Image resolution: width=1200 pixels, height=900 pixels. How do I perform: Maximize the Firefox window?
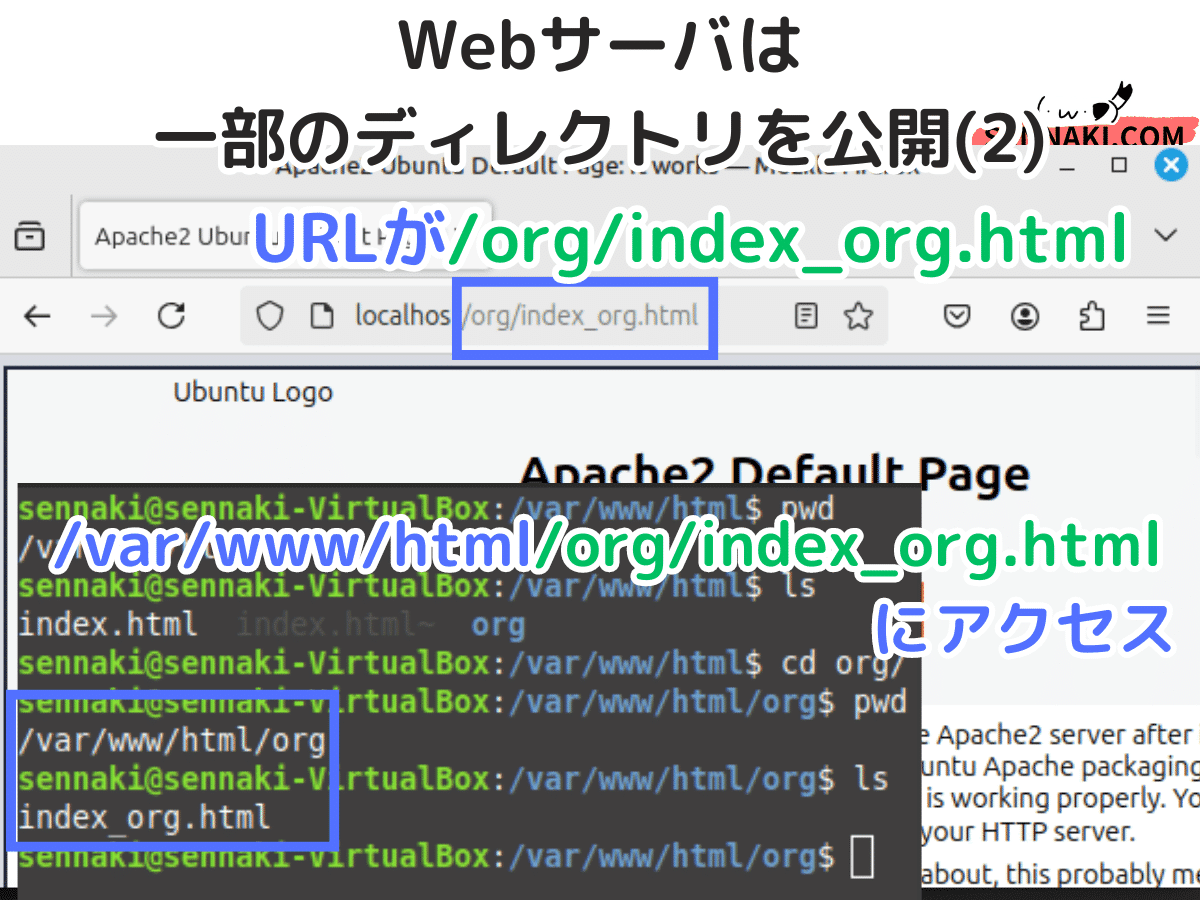coord(1120,164)
